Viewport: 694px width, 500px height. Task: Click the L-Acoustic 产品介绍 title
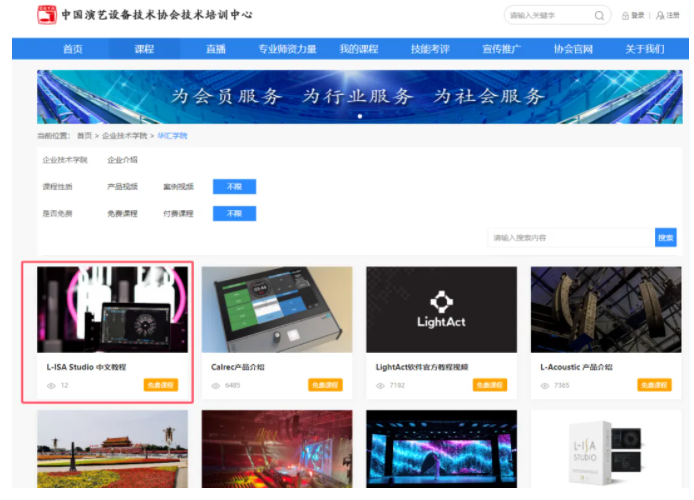(x=576, y=367)
